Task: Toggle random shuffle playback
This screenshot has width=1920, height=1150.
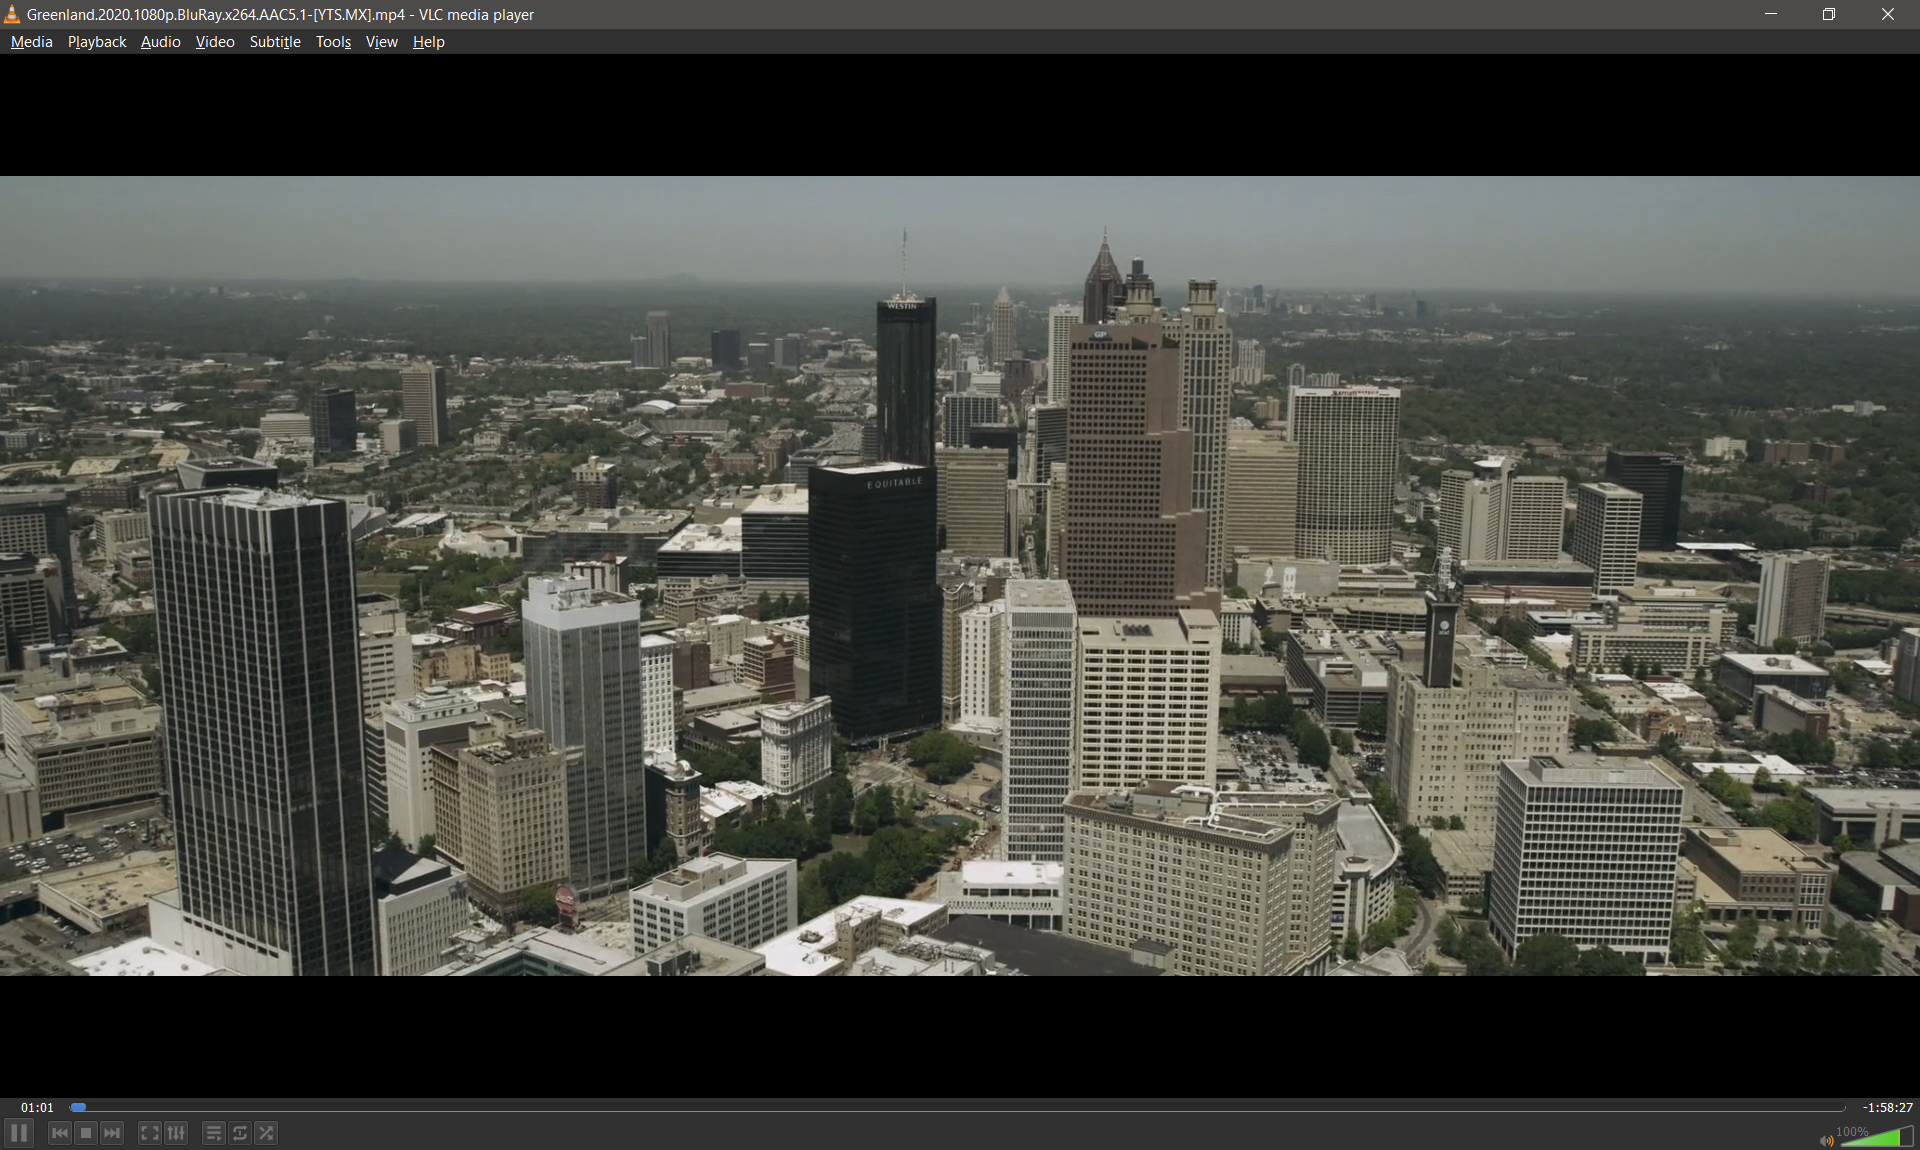Action: tap(266, 1133)
